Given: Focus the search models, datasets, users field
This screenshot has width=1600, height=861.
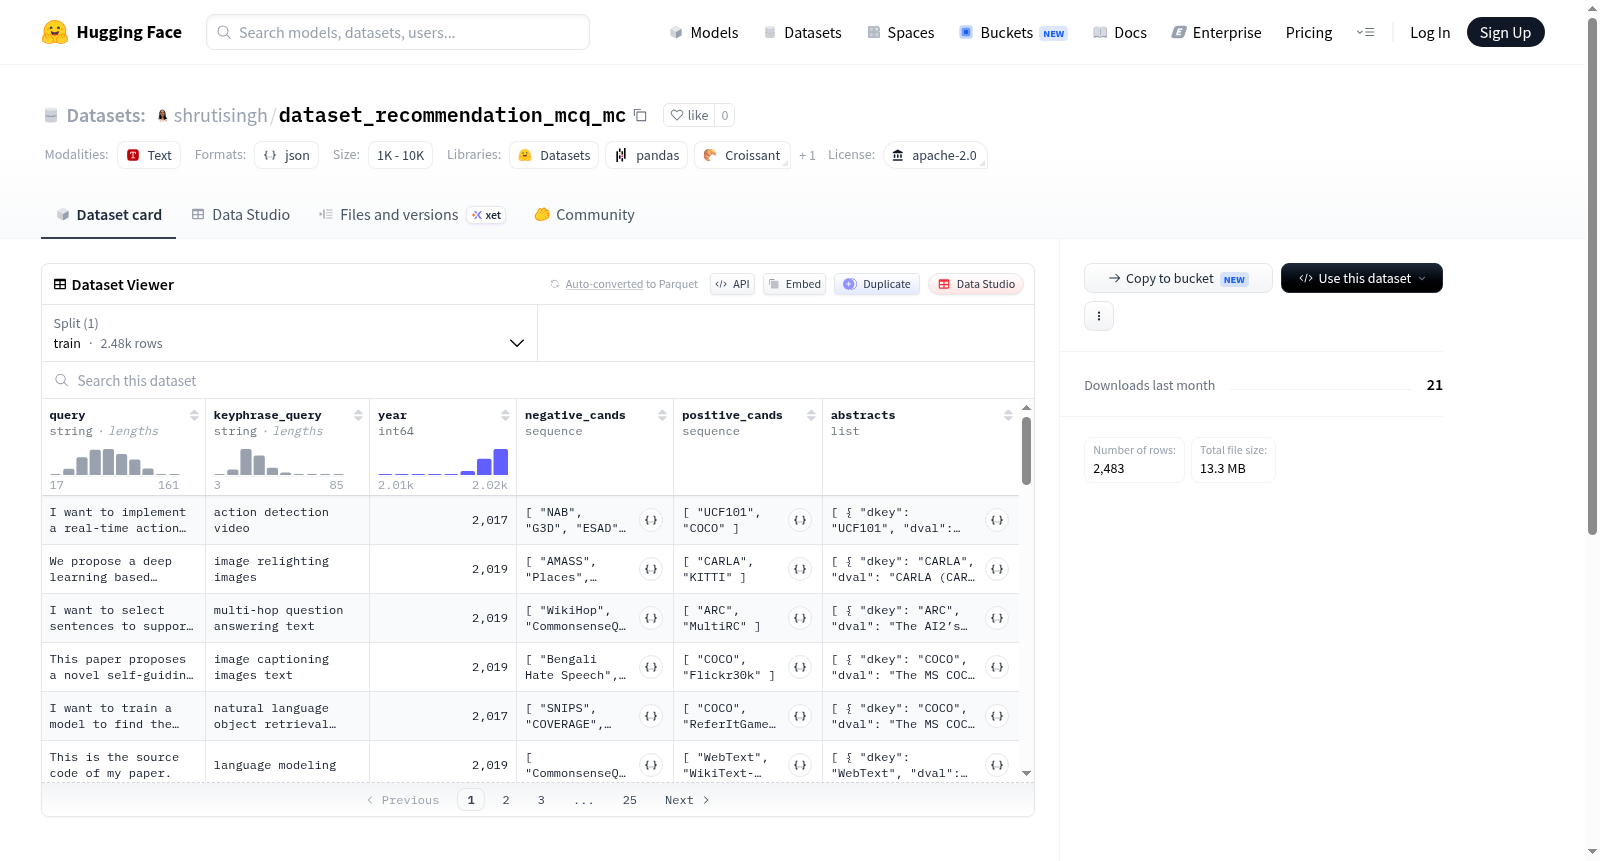Looking at the screenshot, I should [398, 32].
